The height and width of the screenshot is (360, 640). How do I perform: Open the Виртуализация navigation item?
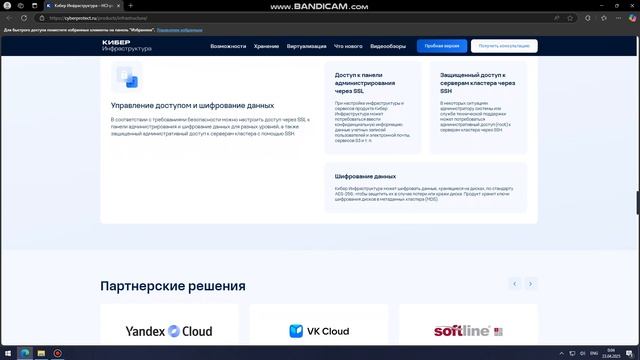(307, 46)
